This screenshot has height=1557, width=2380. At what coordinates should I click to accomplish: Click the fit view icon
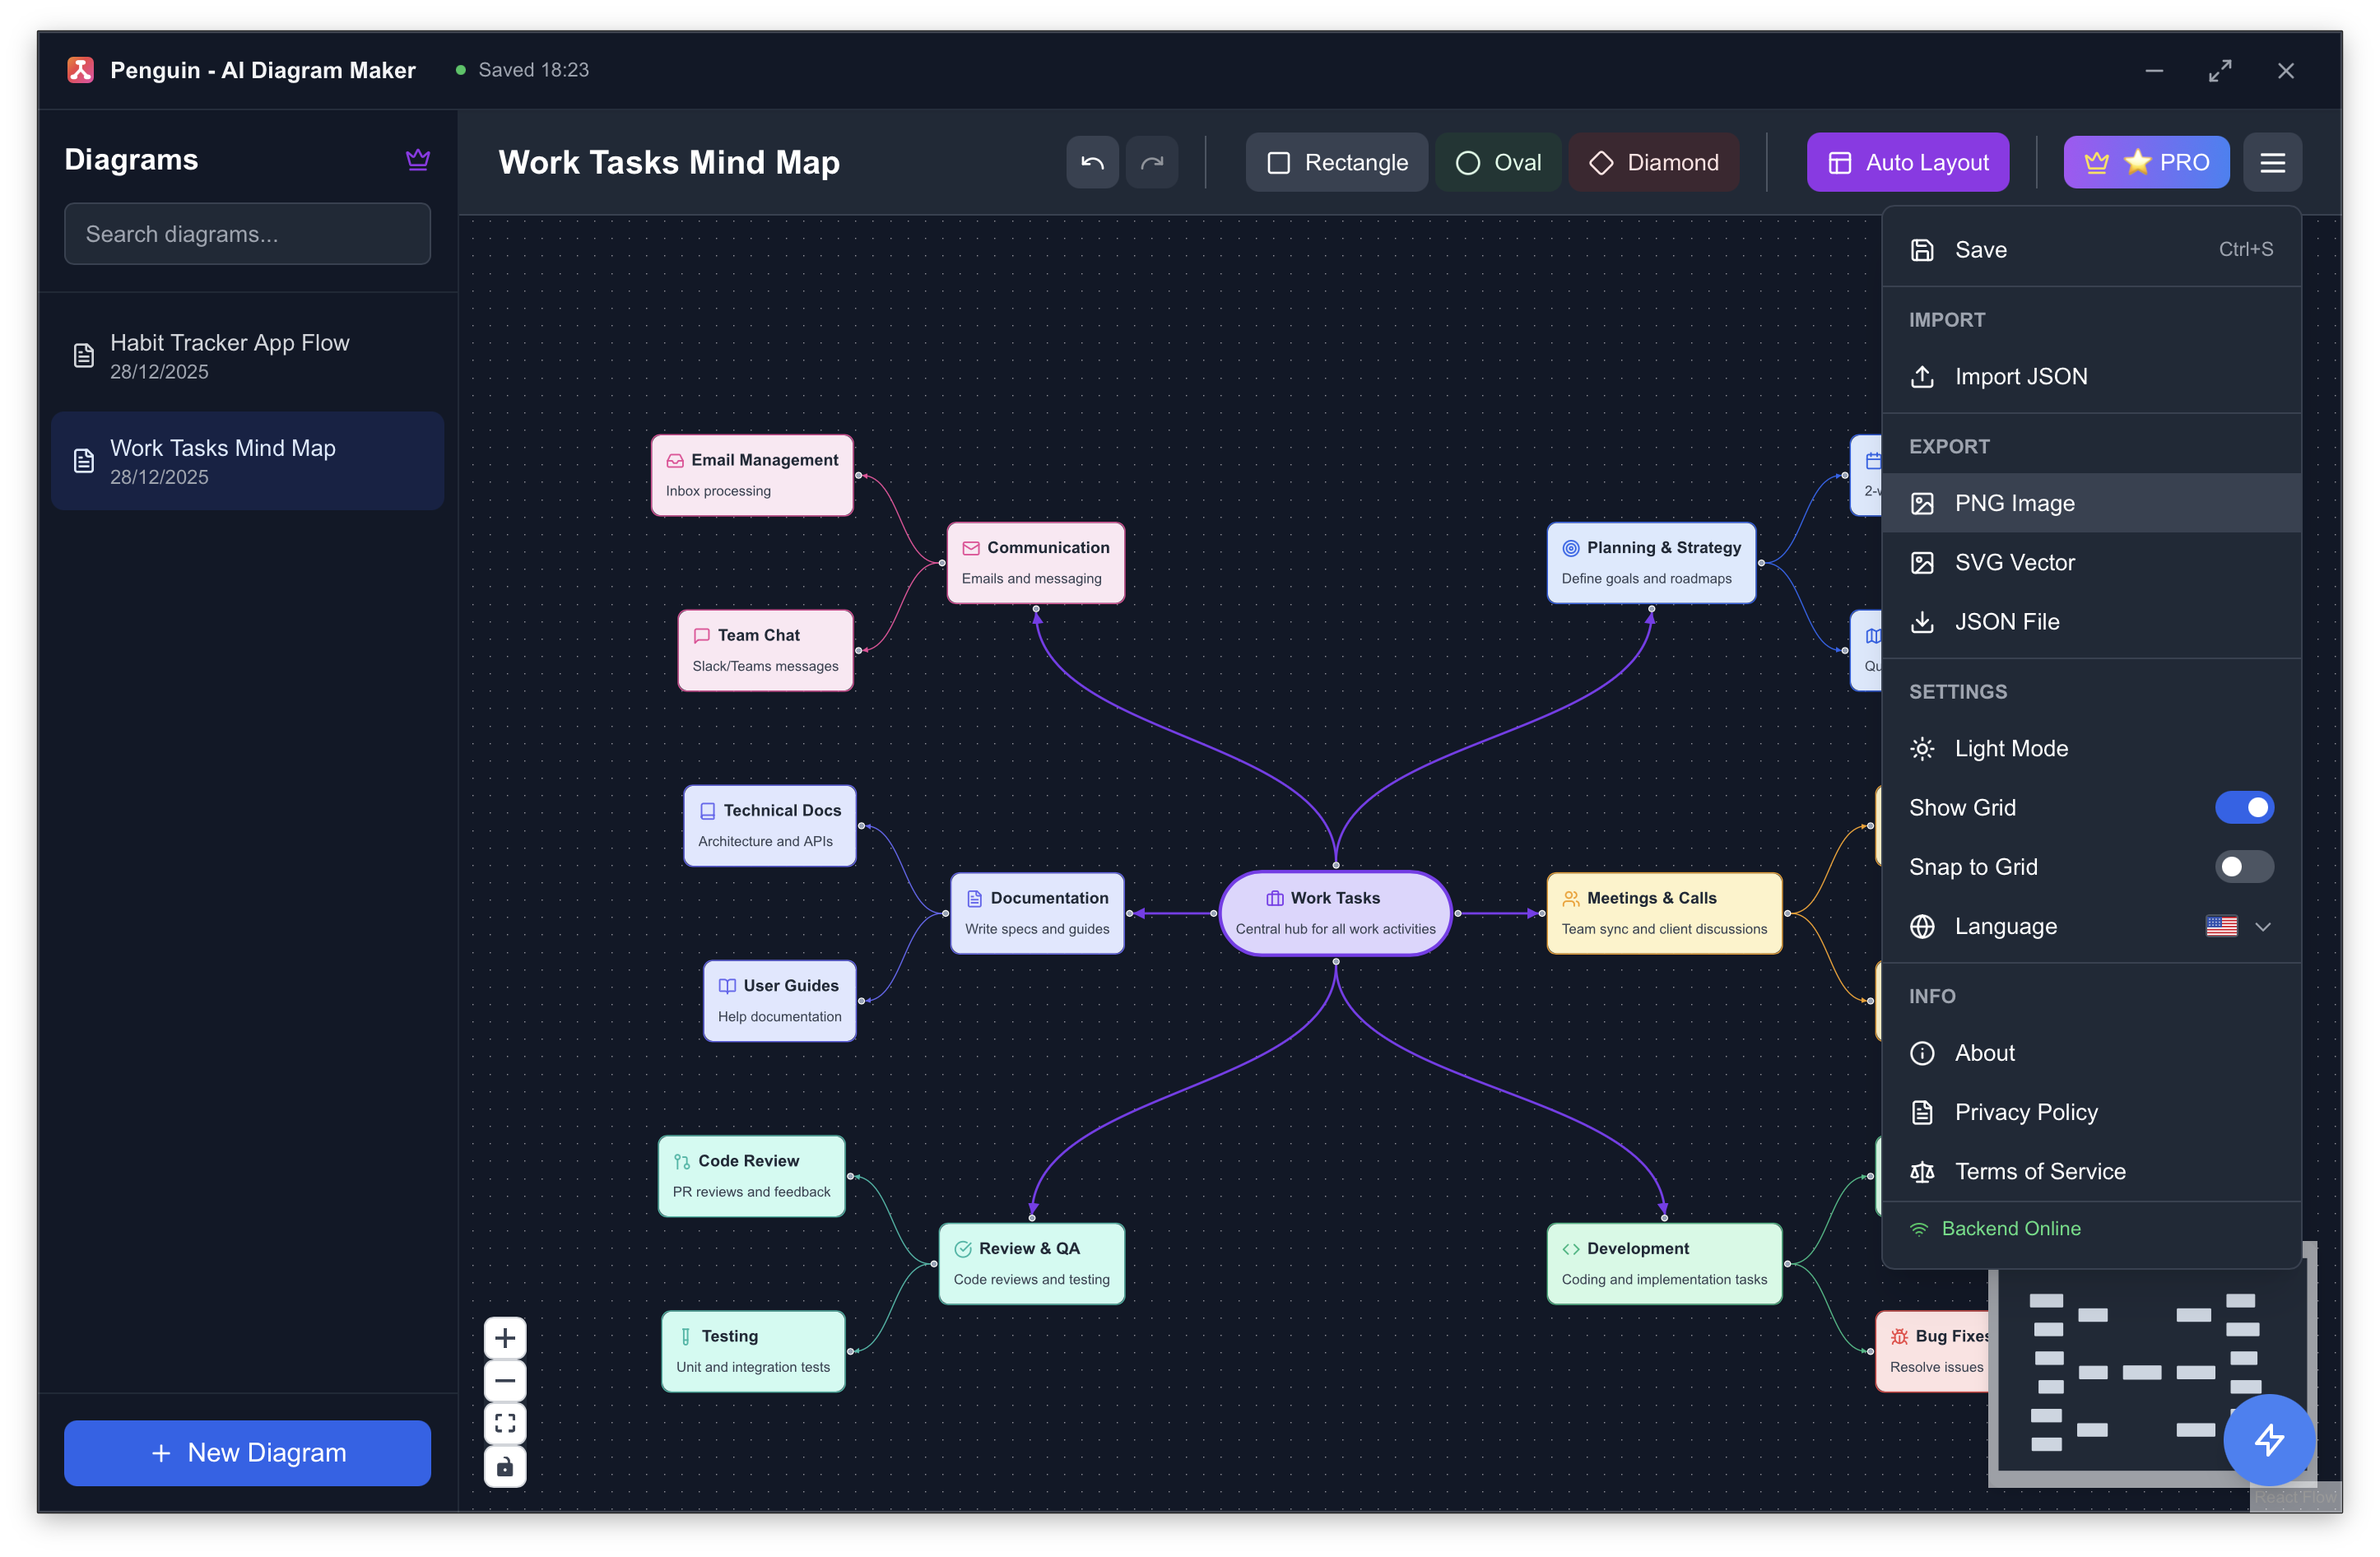point(505,1423)
